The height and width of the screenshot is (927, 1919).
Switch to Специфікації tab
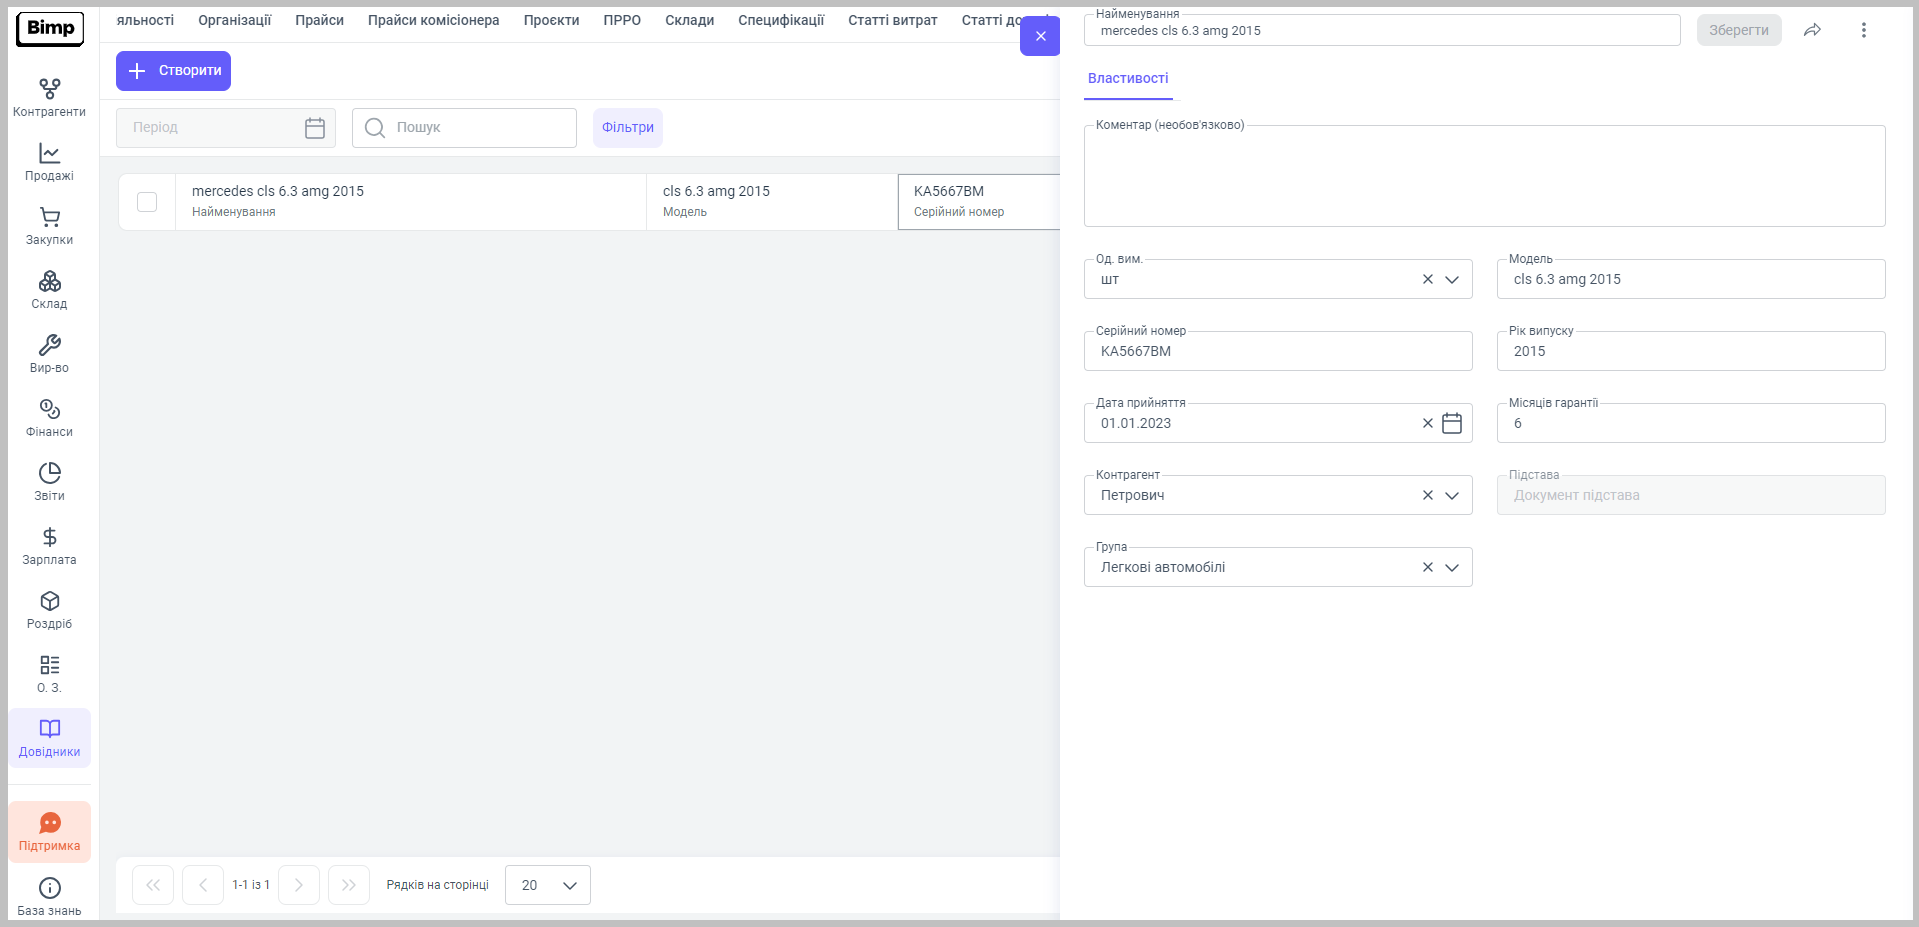pos(781,20)
